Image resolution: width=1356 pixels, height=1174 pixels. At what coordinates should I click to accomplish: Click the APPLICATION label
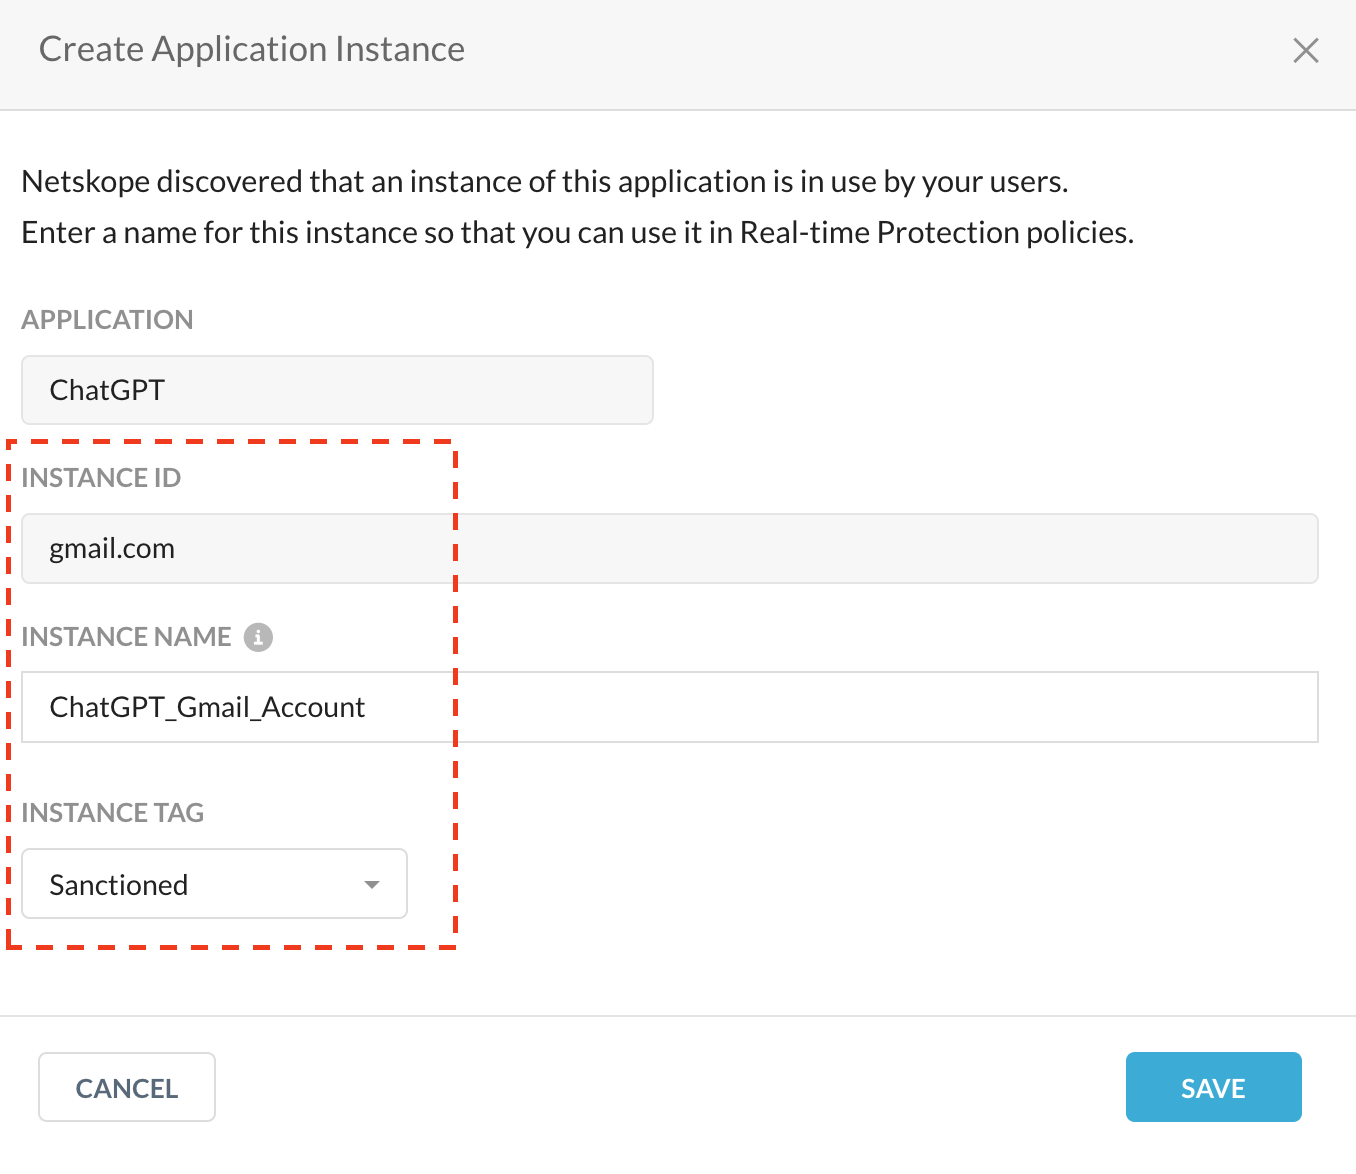point(107,320)
